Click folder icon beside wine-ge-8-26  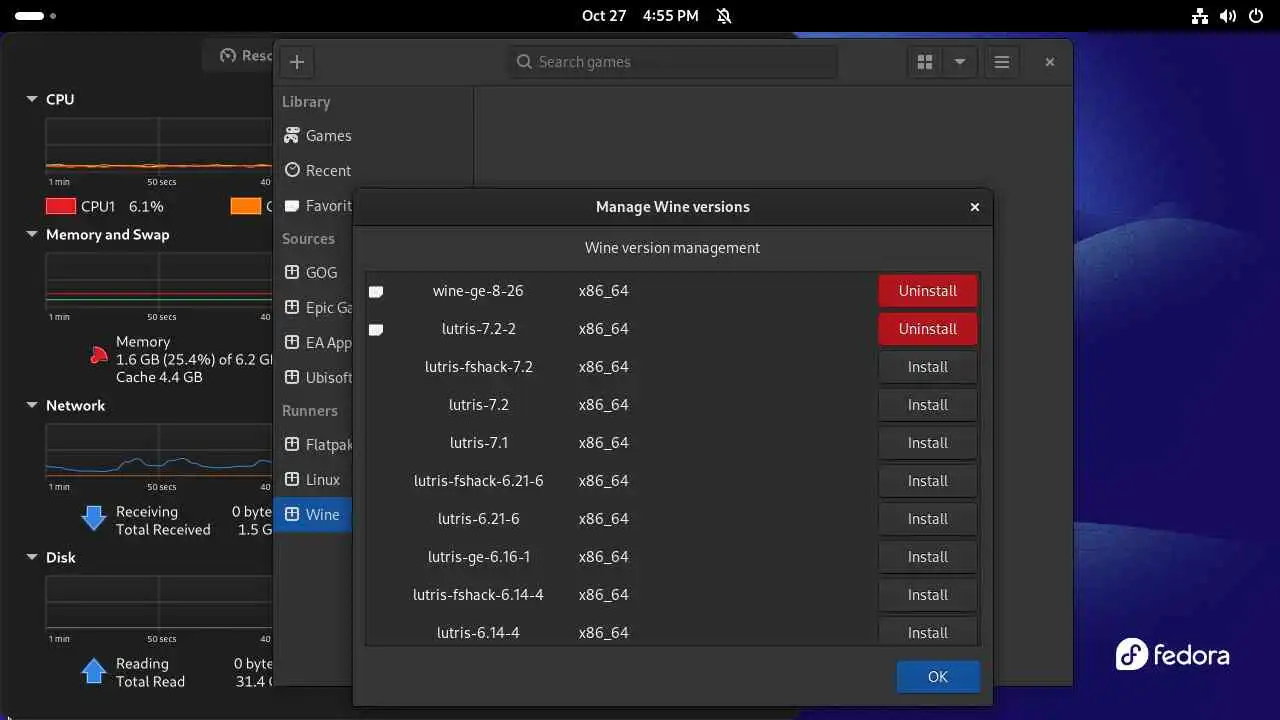(x=376, y=292)
